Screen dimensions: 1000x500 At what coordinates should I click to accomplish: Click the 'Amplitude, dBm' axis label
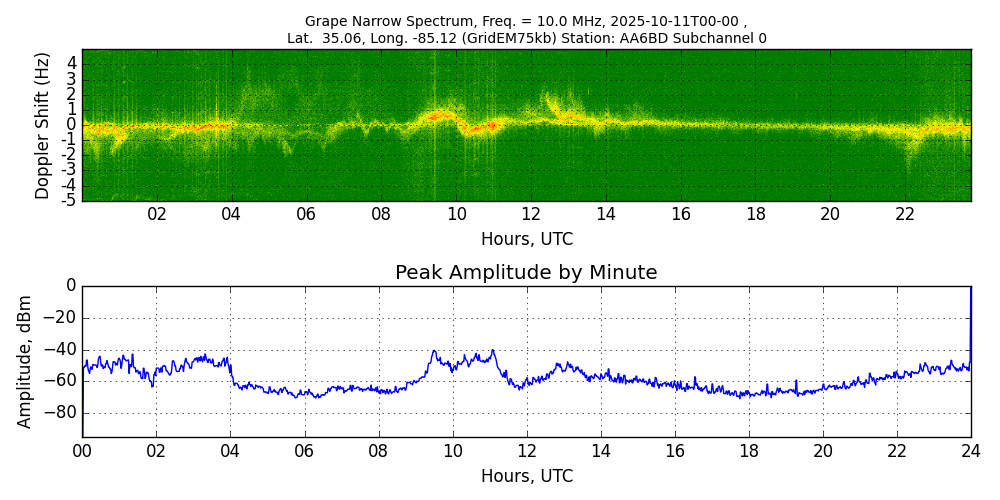pos(25,361)
